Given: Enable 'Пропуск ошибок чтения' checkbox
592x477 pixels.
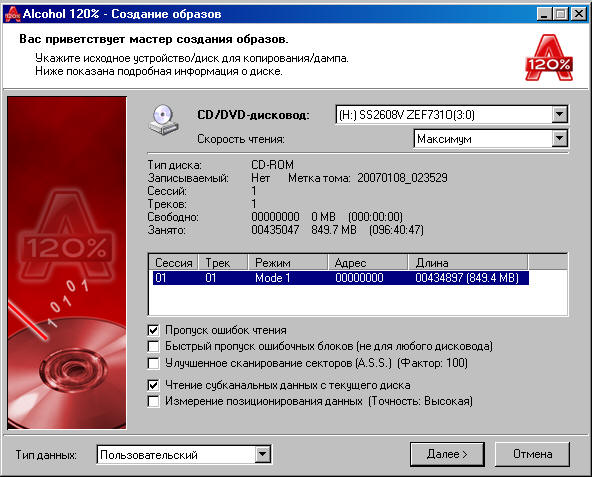Looking at the screenshot, I should (x=153, y=330).
